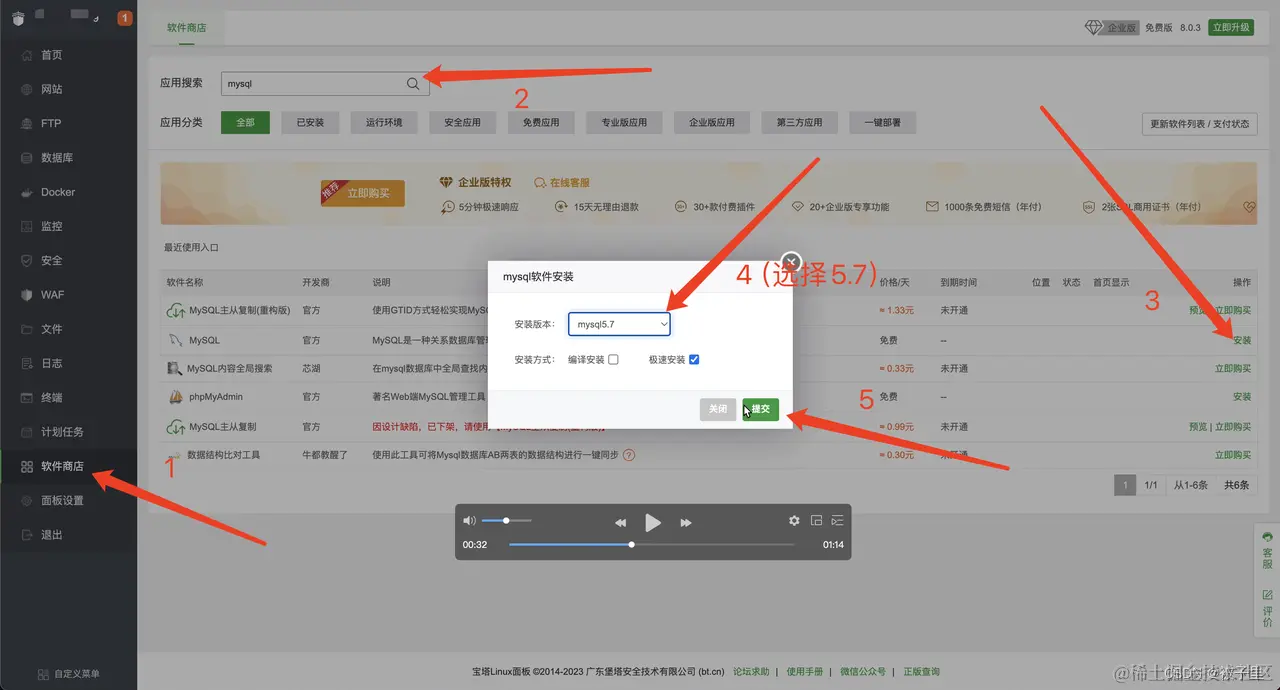Click the 日志 icon in sidebar
The image size is (1280, 690).
tap(27, 363)
